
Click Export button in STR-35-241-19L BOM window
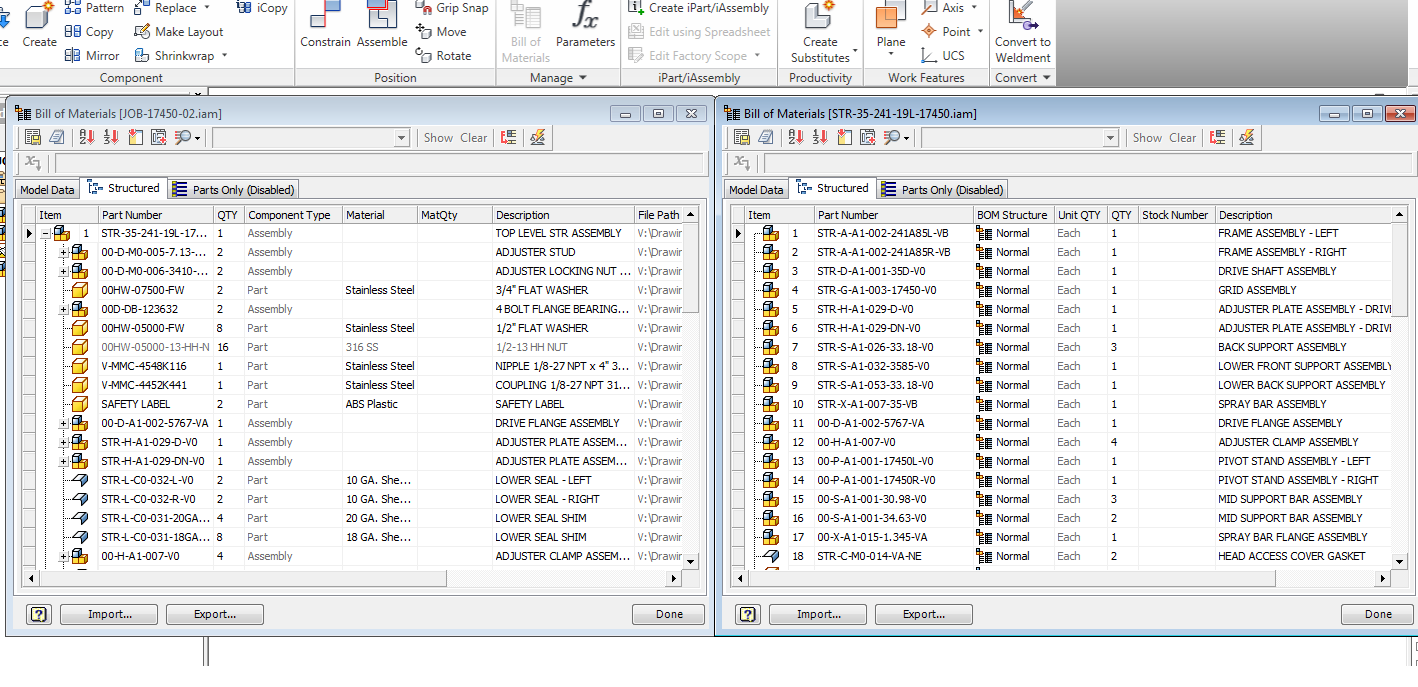924,614
